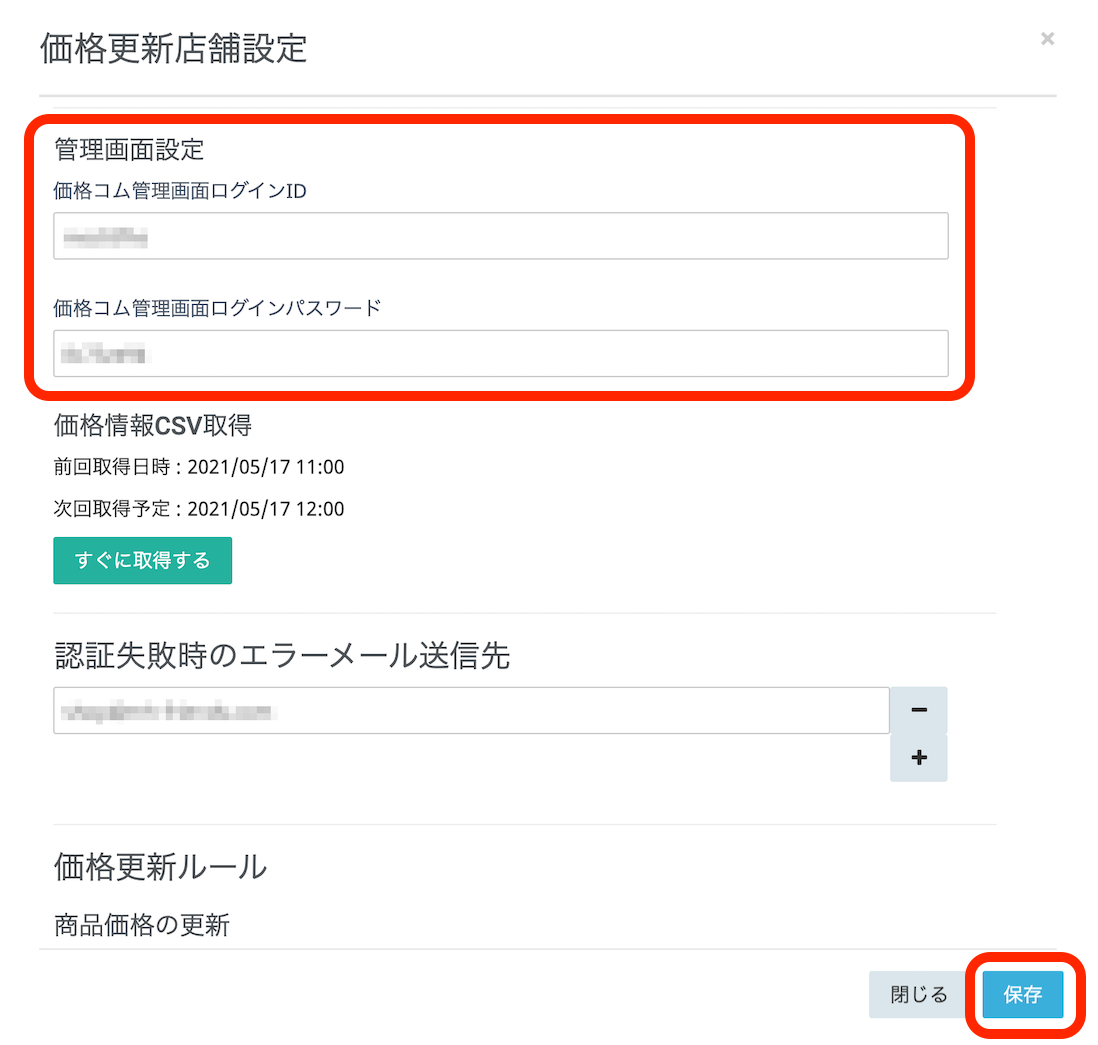Click the 価格情報CSV取得 heading
The width and height of the screenshot is (1098, 1045).
pyautogui.click(x=152, y=426)
